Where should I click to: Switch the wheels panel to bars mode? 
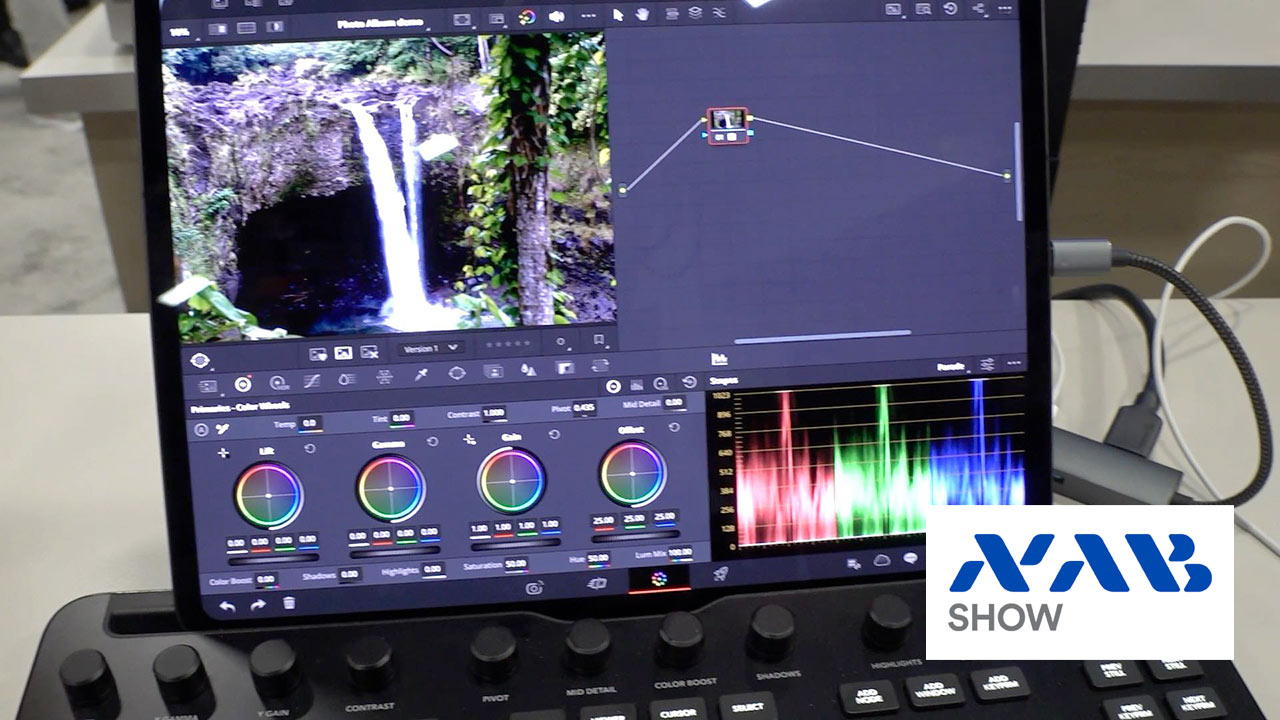637,385
